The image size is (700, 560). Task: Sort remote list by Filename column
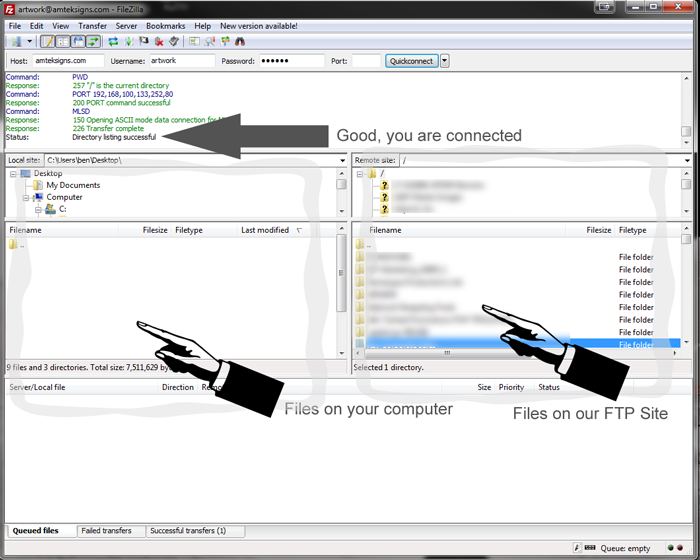click(385, 230)
